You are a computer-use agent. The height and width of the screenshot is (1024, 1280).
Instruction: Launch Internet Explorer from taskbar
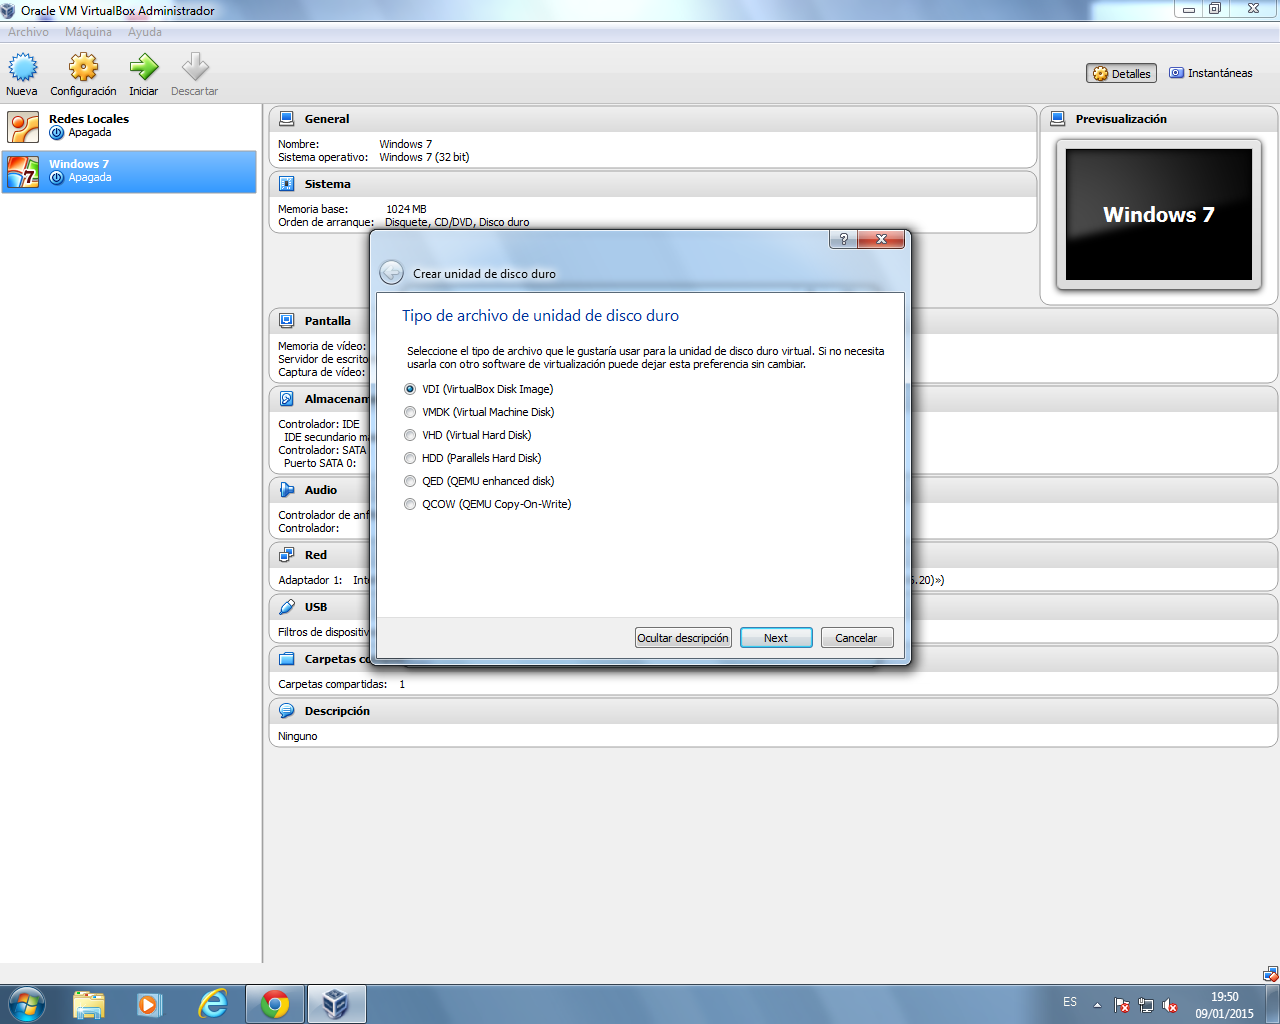click(212, 1004)
